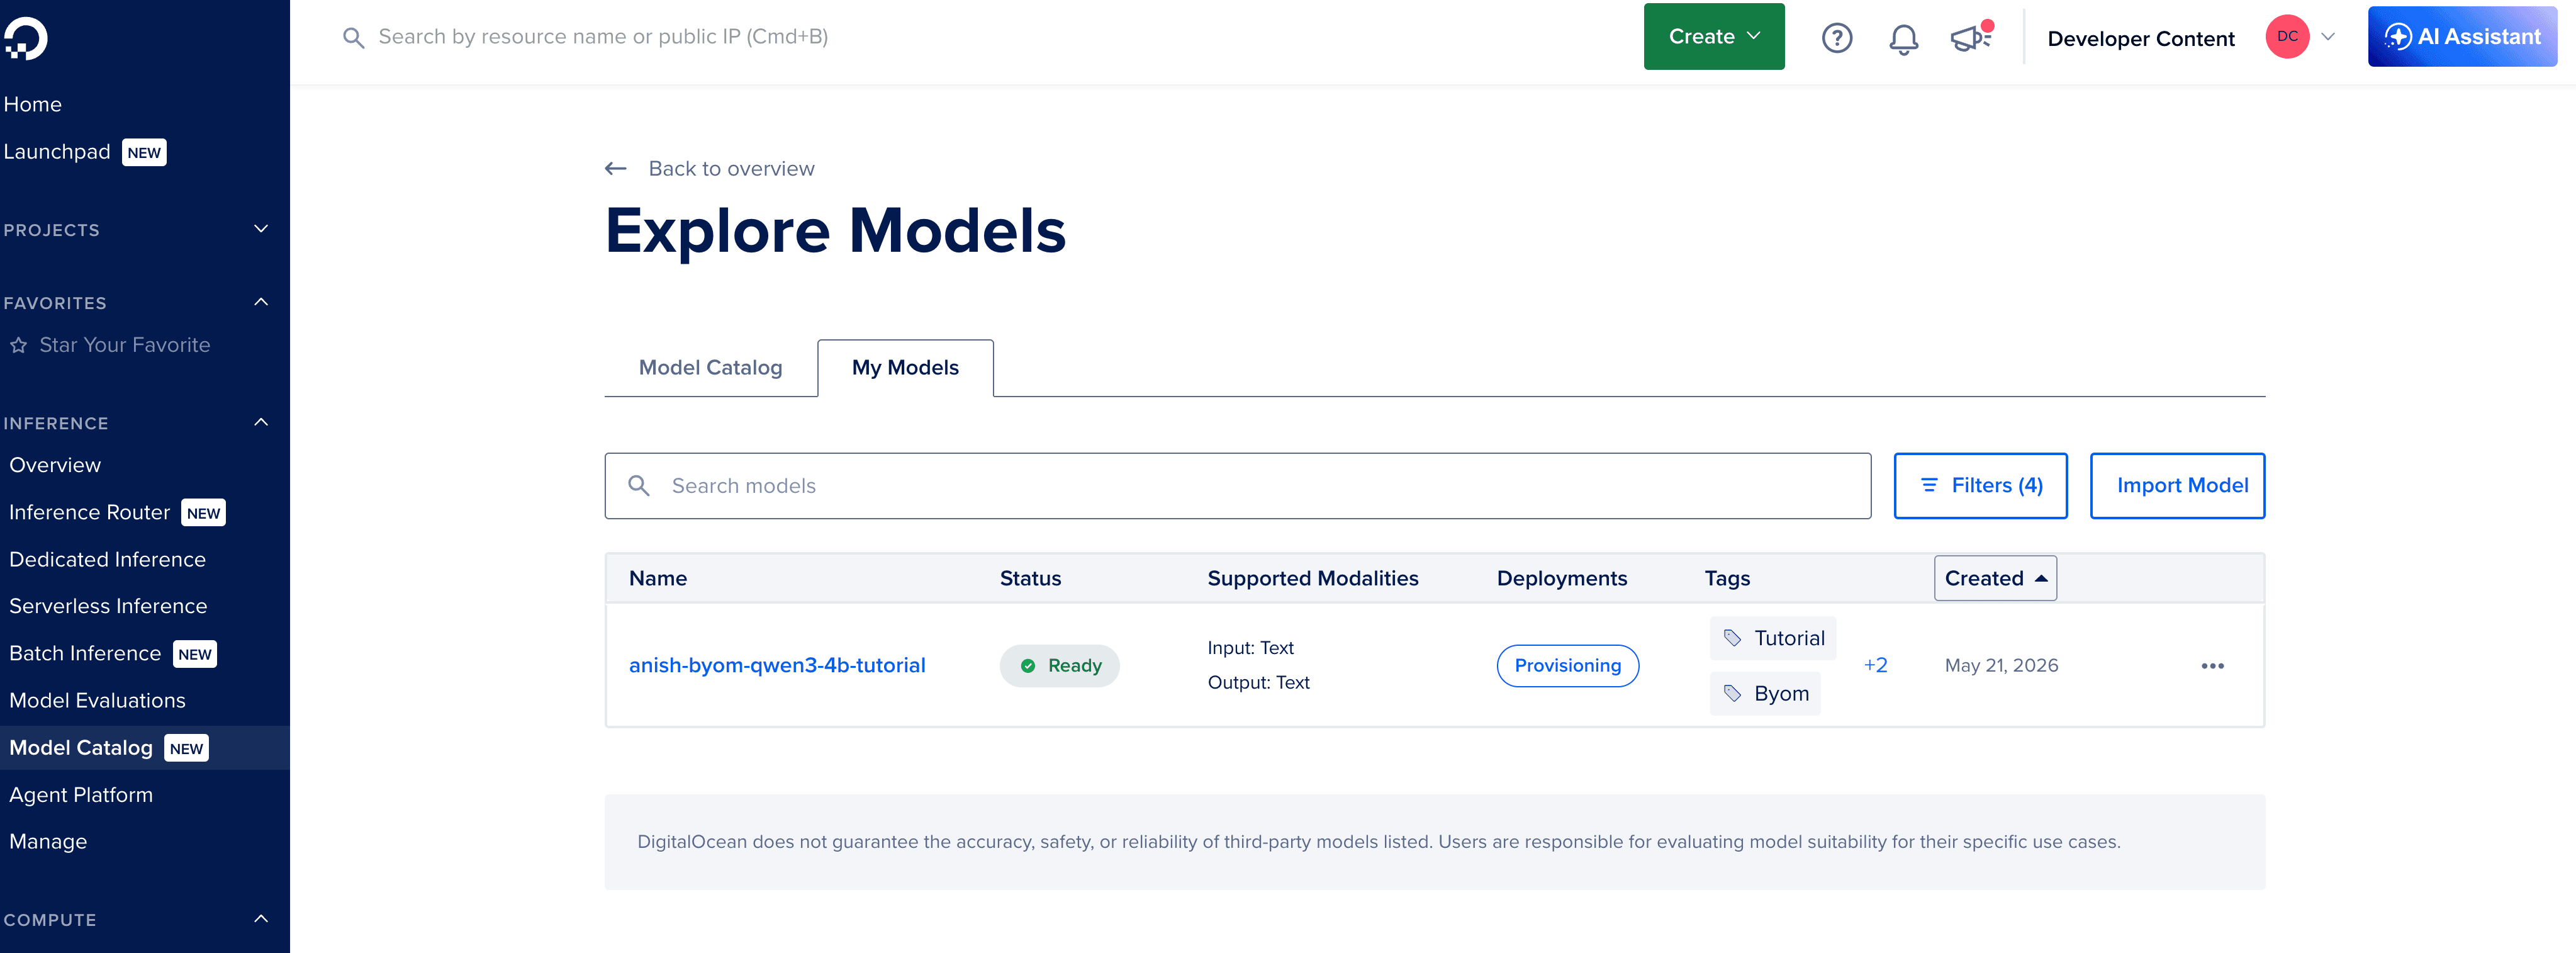Click the Name column header
The width and height of the screenshot is (2576, 953).
(658, 579)
